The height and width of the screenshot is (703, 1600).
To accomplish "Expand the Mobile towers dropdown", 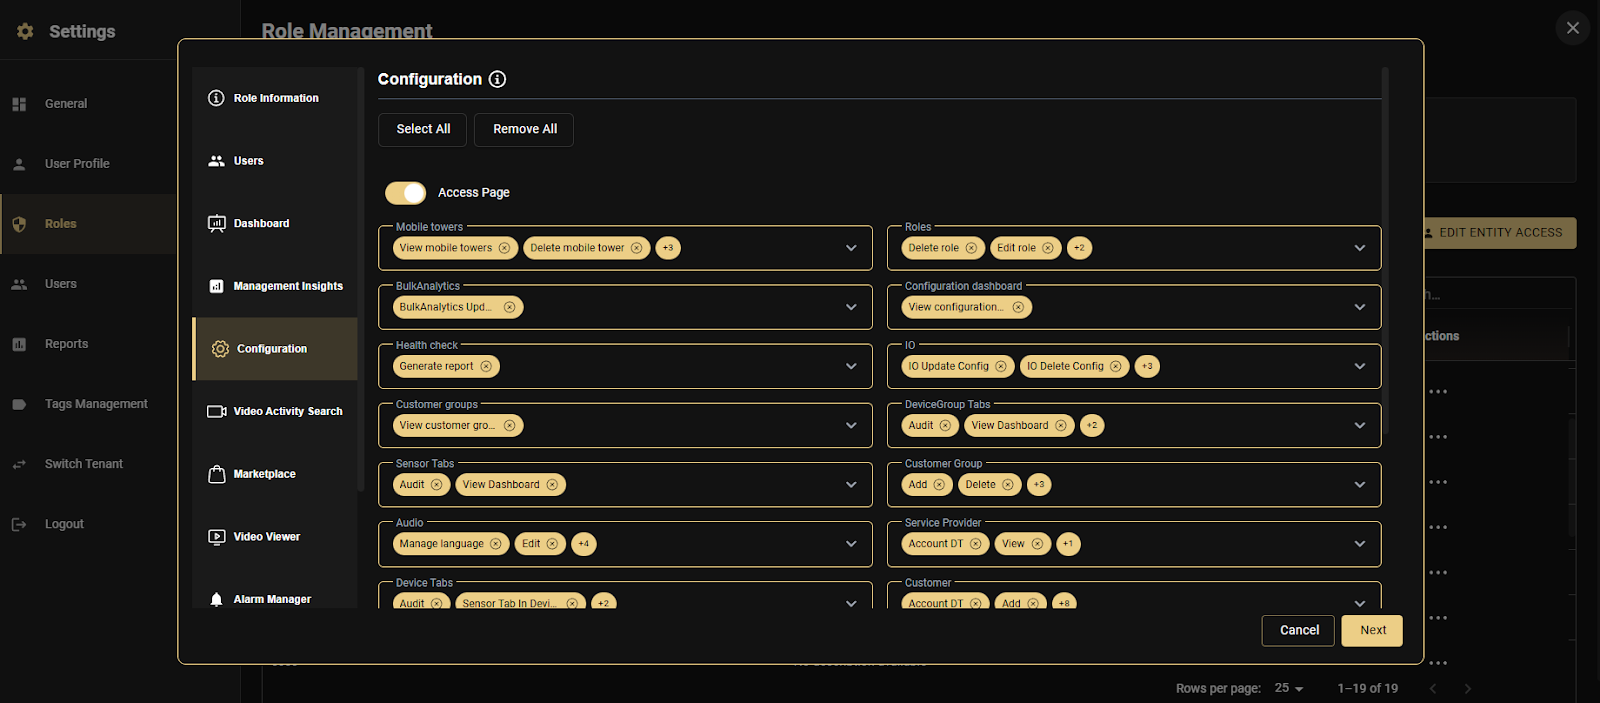I will pyautogui.click(x=851, y=248).
